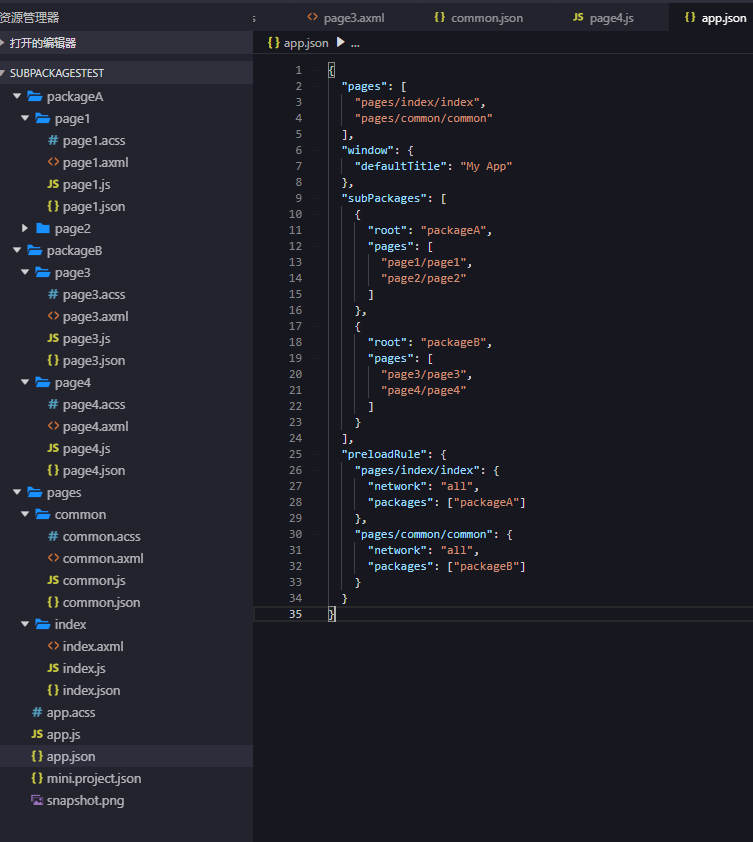Click the hash icon of page4.acss
The height and width of the screenshot is (842, 753).
point(53,404)
